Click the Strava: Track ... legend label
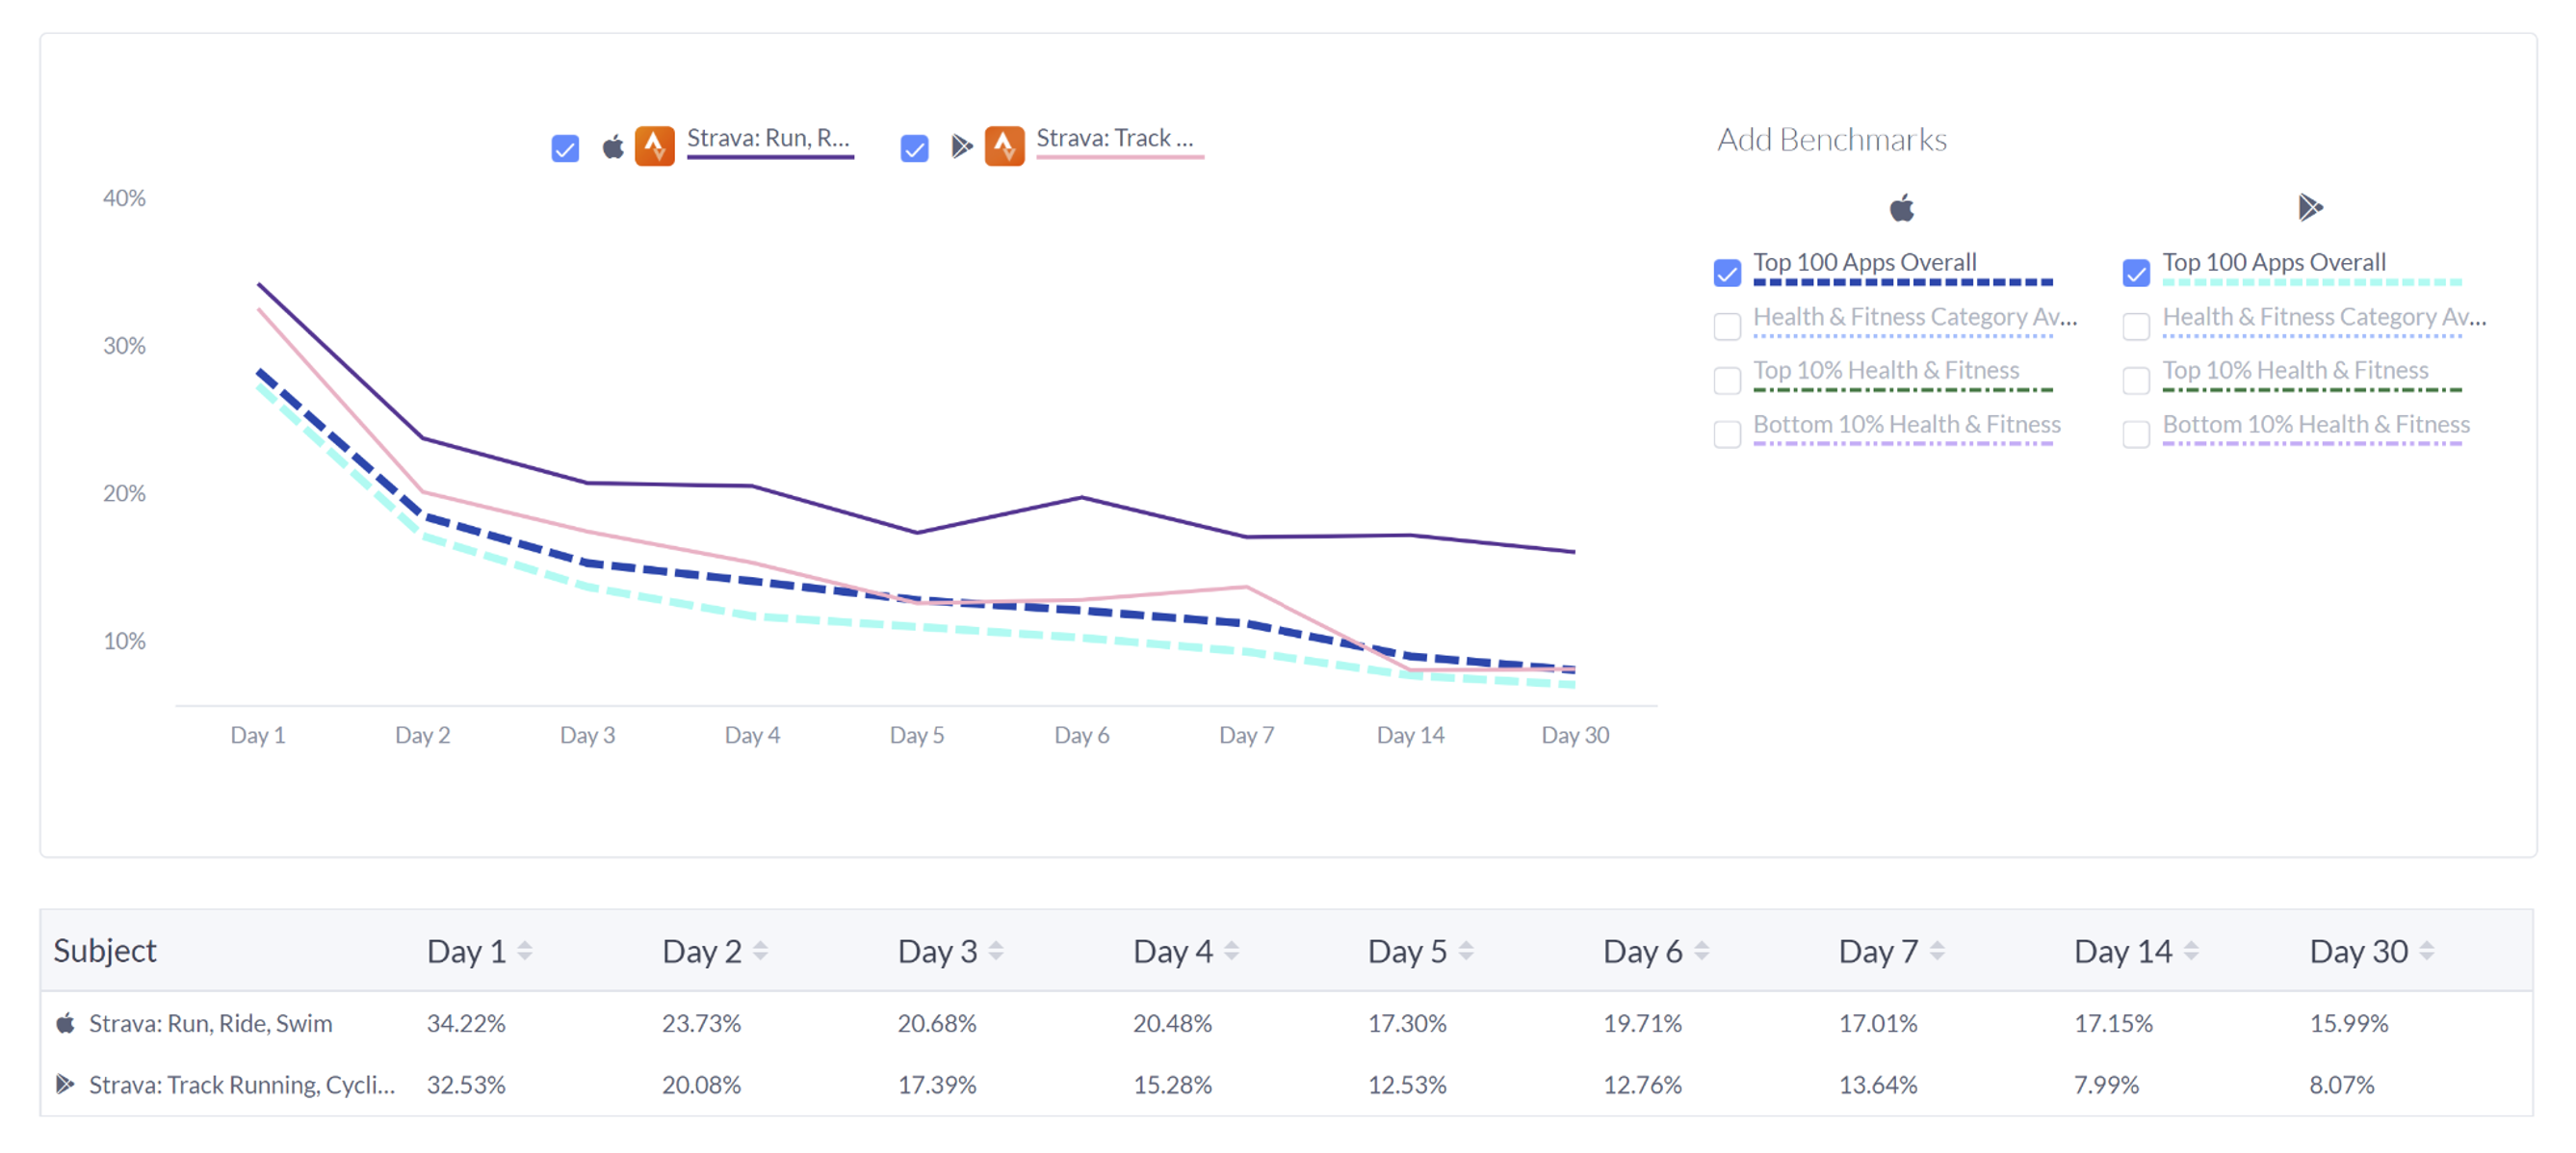Screen dimensions: 2576x1153 click(1115, 138)
